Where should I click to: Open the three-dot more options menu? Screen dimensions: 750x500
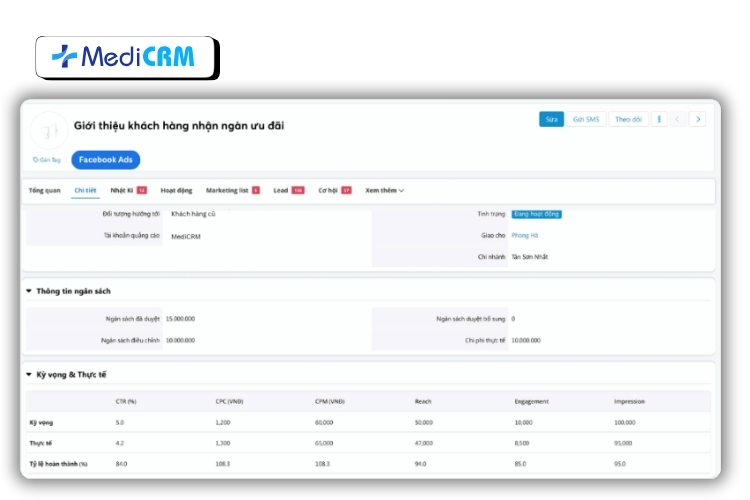coord(659,119)
